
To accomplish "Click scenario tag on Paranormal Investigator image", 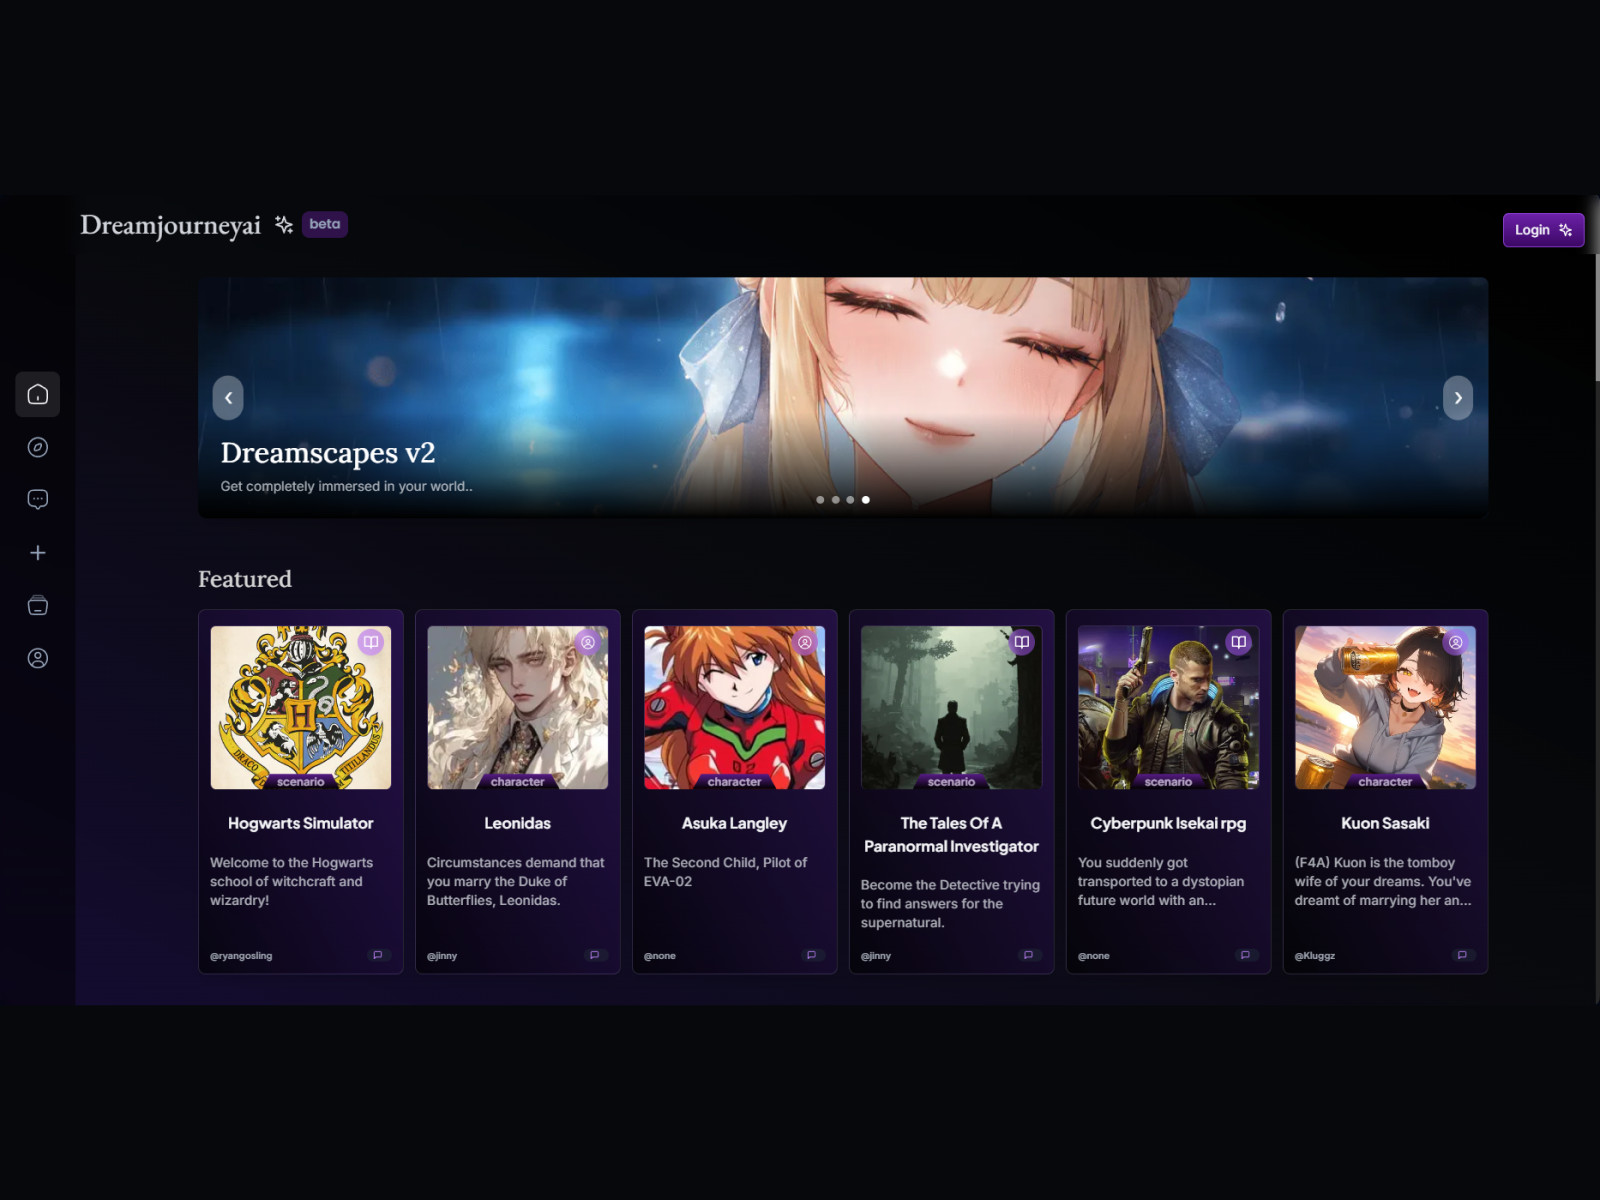I will coord(952,782).
